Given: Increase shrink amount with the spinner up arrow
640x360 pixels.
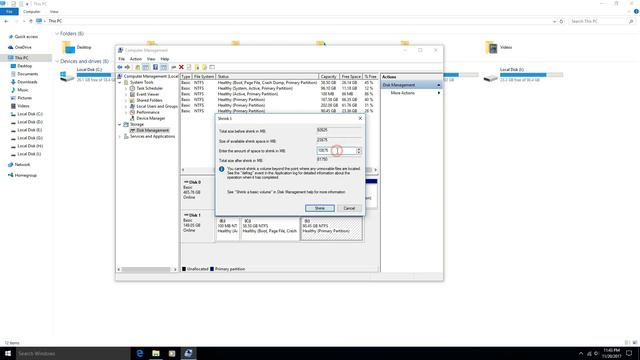Looking at the screenshot, I should tap(359, 149).
